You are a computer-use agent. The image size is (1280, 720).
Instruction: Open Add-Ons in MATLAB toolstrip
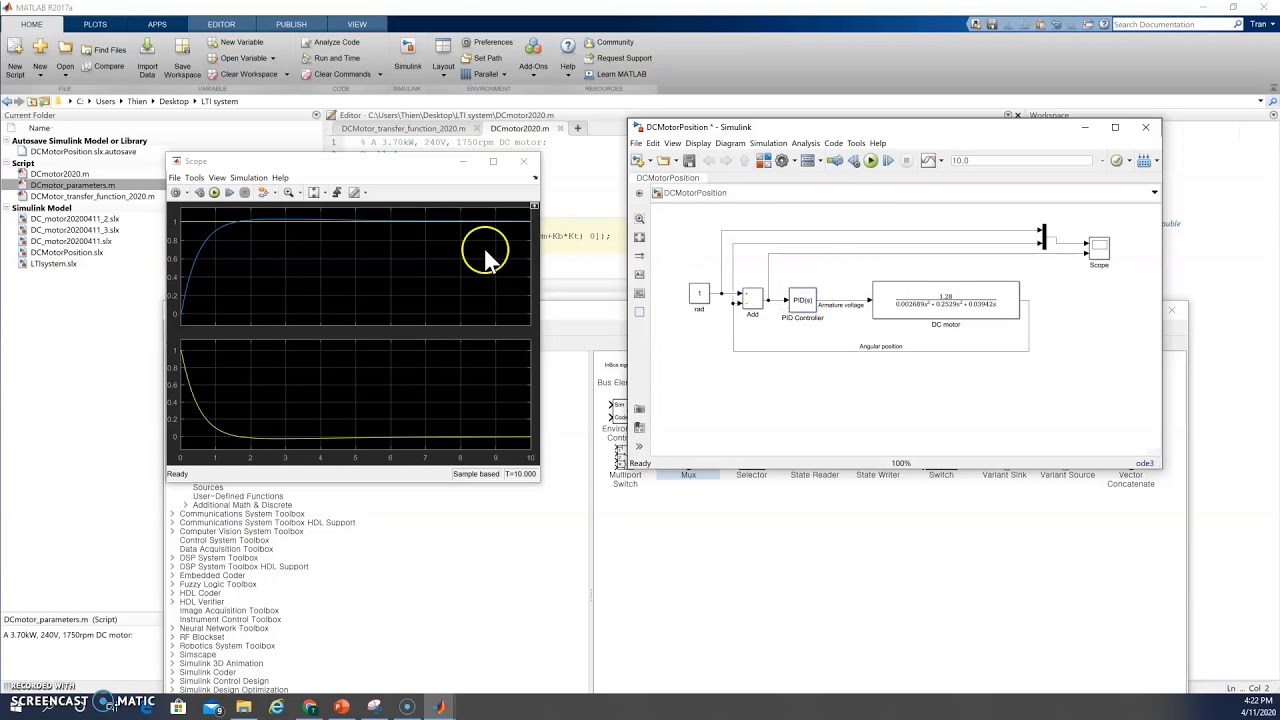tap(533, 56)
